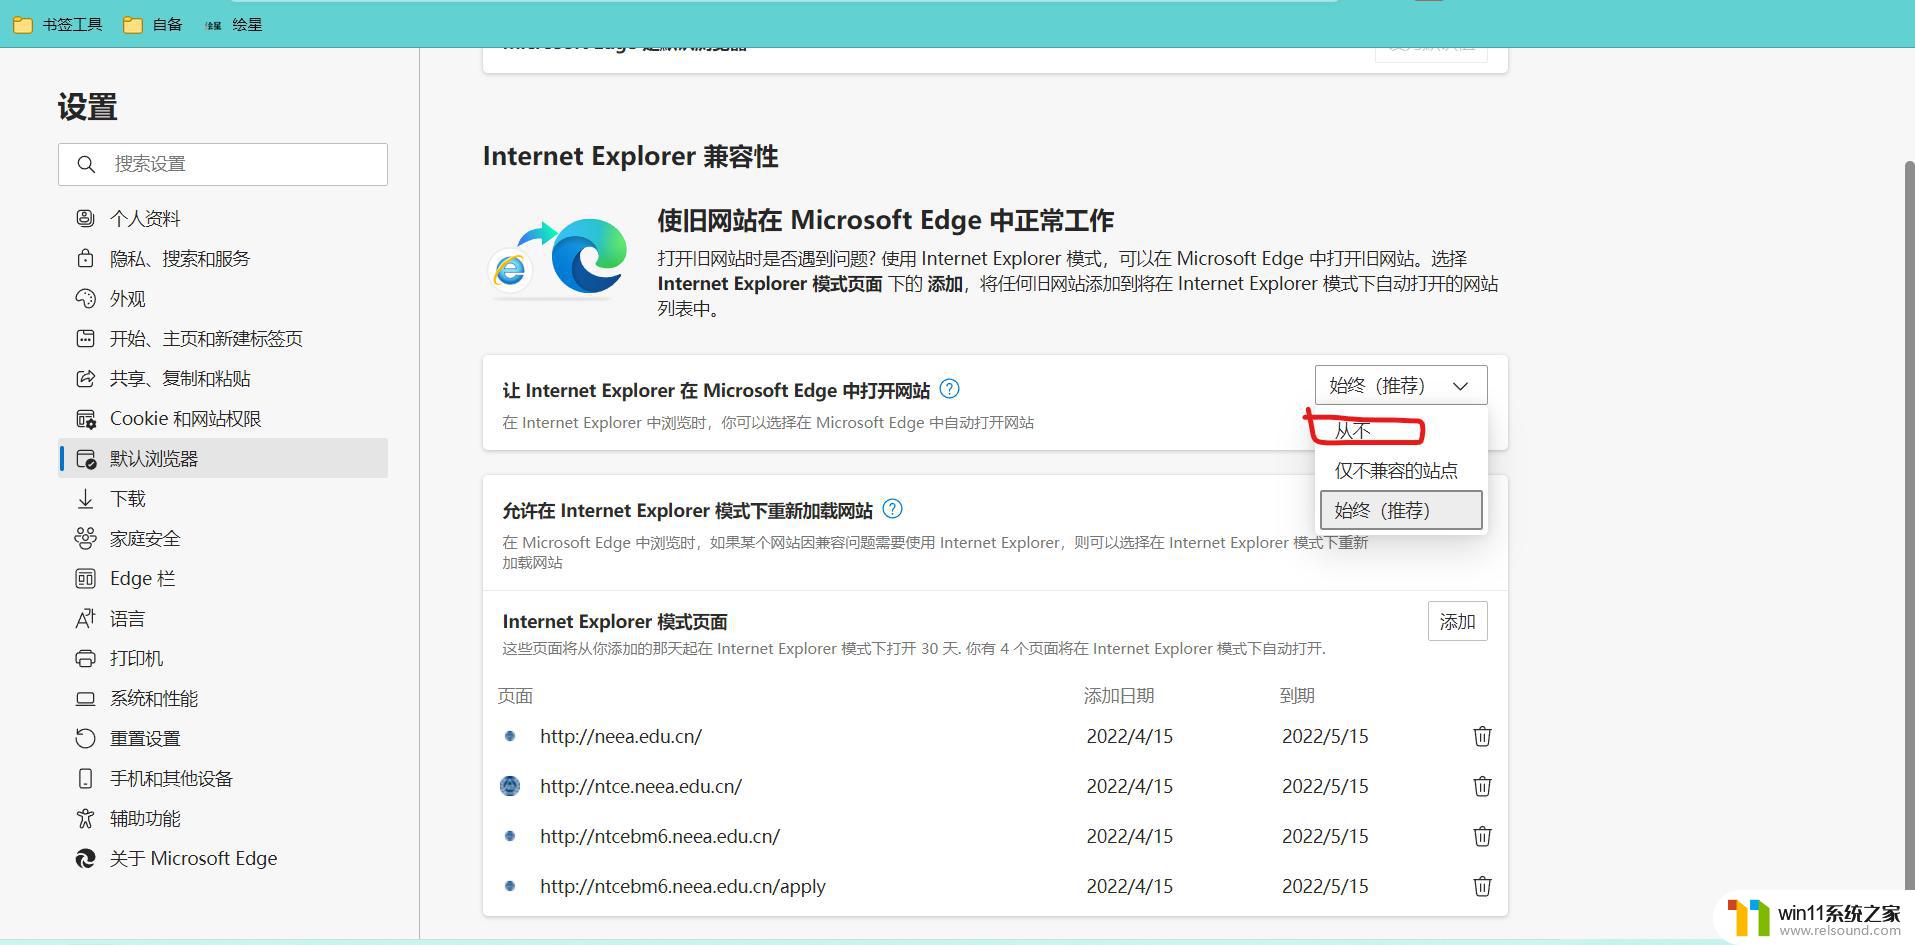This screenshot has width=1915, height=945.
Task: Click the 页面 column header
Action: point(515,696)
